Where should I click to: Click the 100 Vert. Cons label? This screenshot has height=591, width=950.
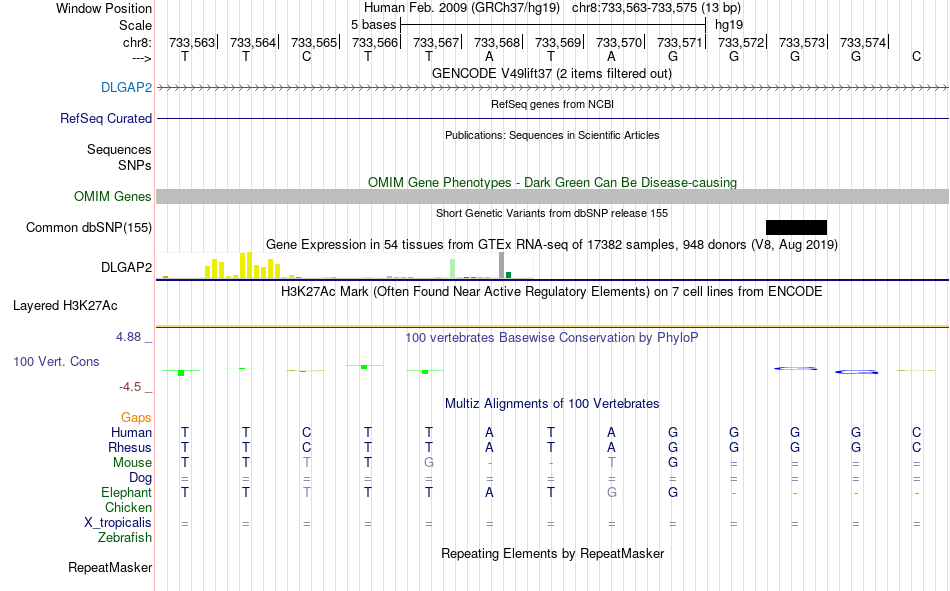[x=56, y=361]
